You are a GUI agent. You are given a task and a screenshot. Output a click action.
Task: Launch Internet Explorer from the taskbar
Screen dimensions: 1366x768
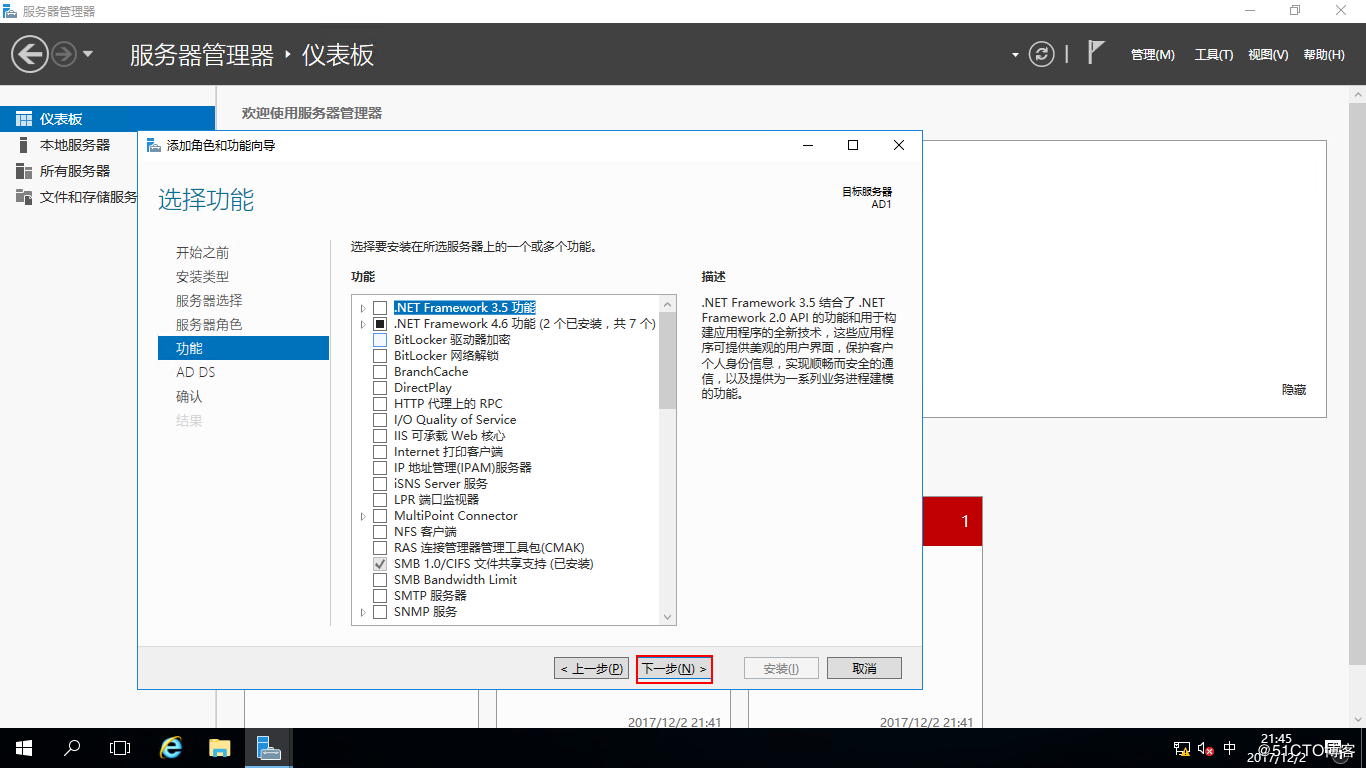click(x=171, y=748)
